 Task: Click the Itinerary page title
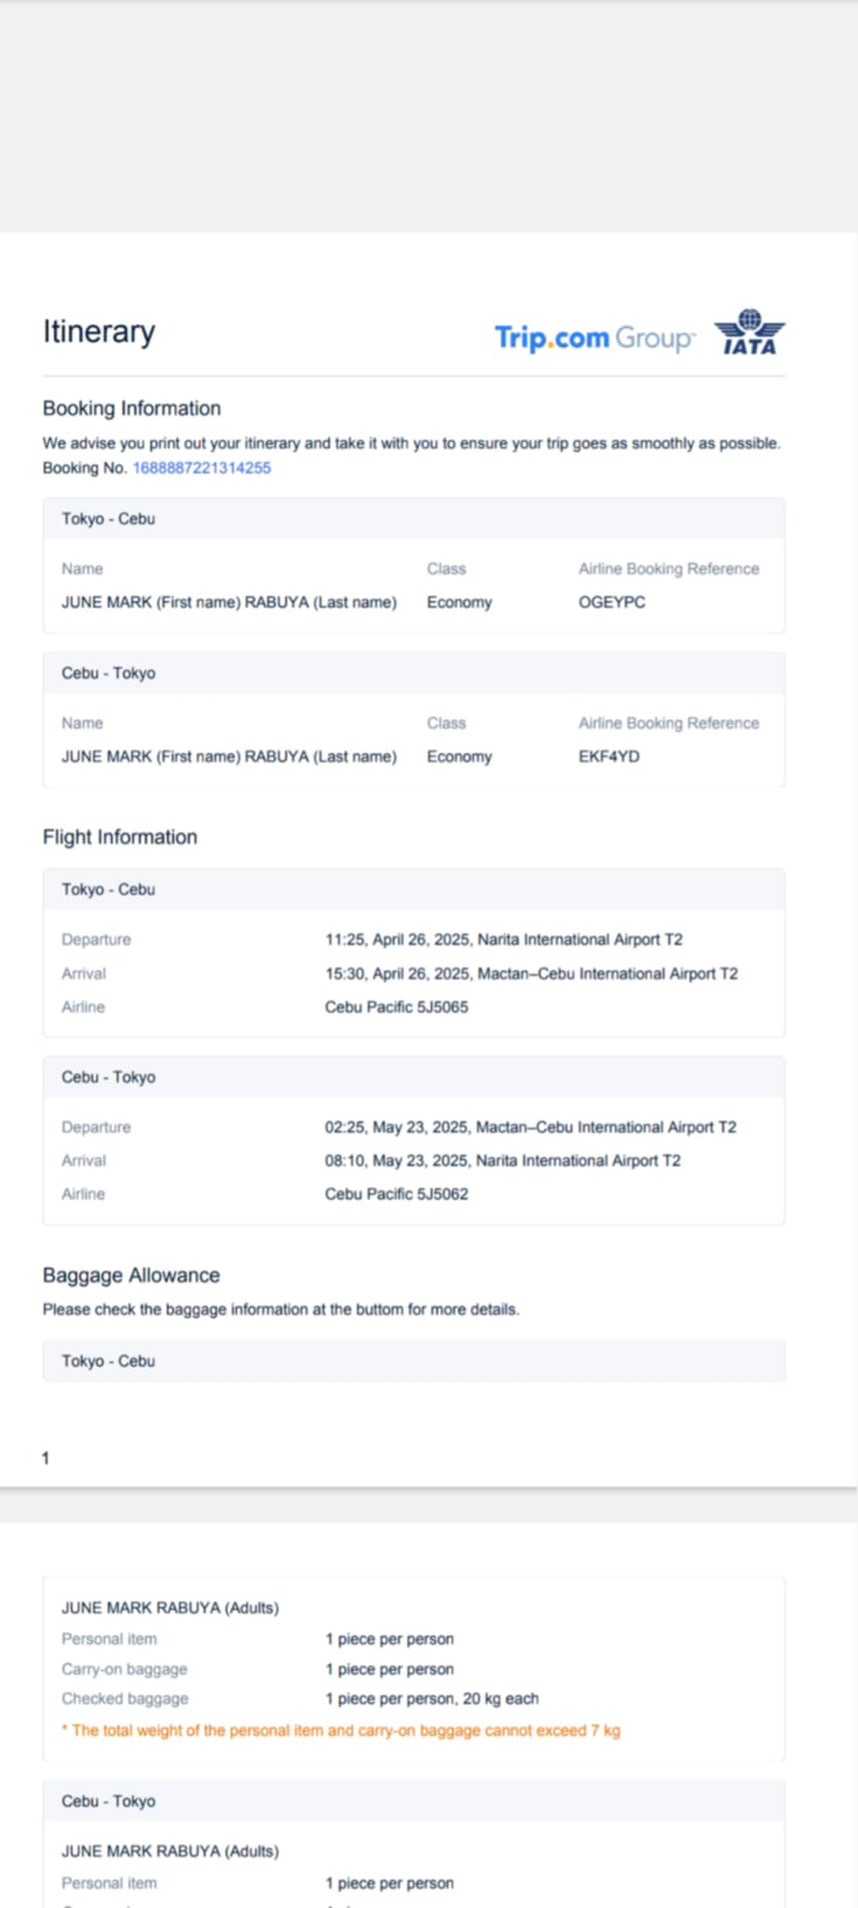99,332
